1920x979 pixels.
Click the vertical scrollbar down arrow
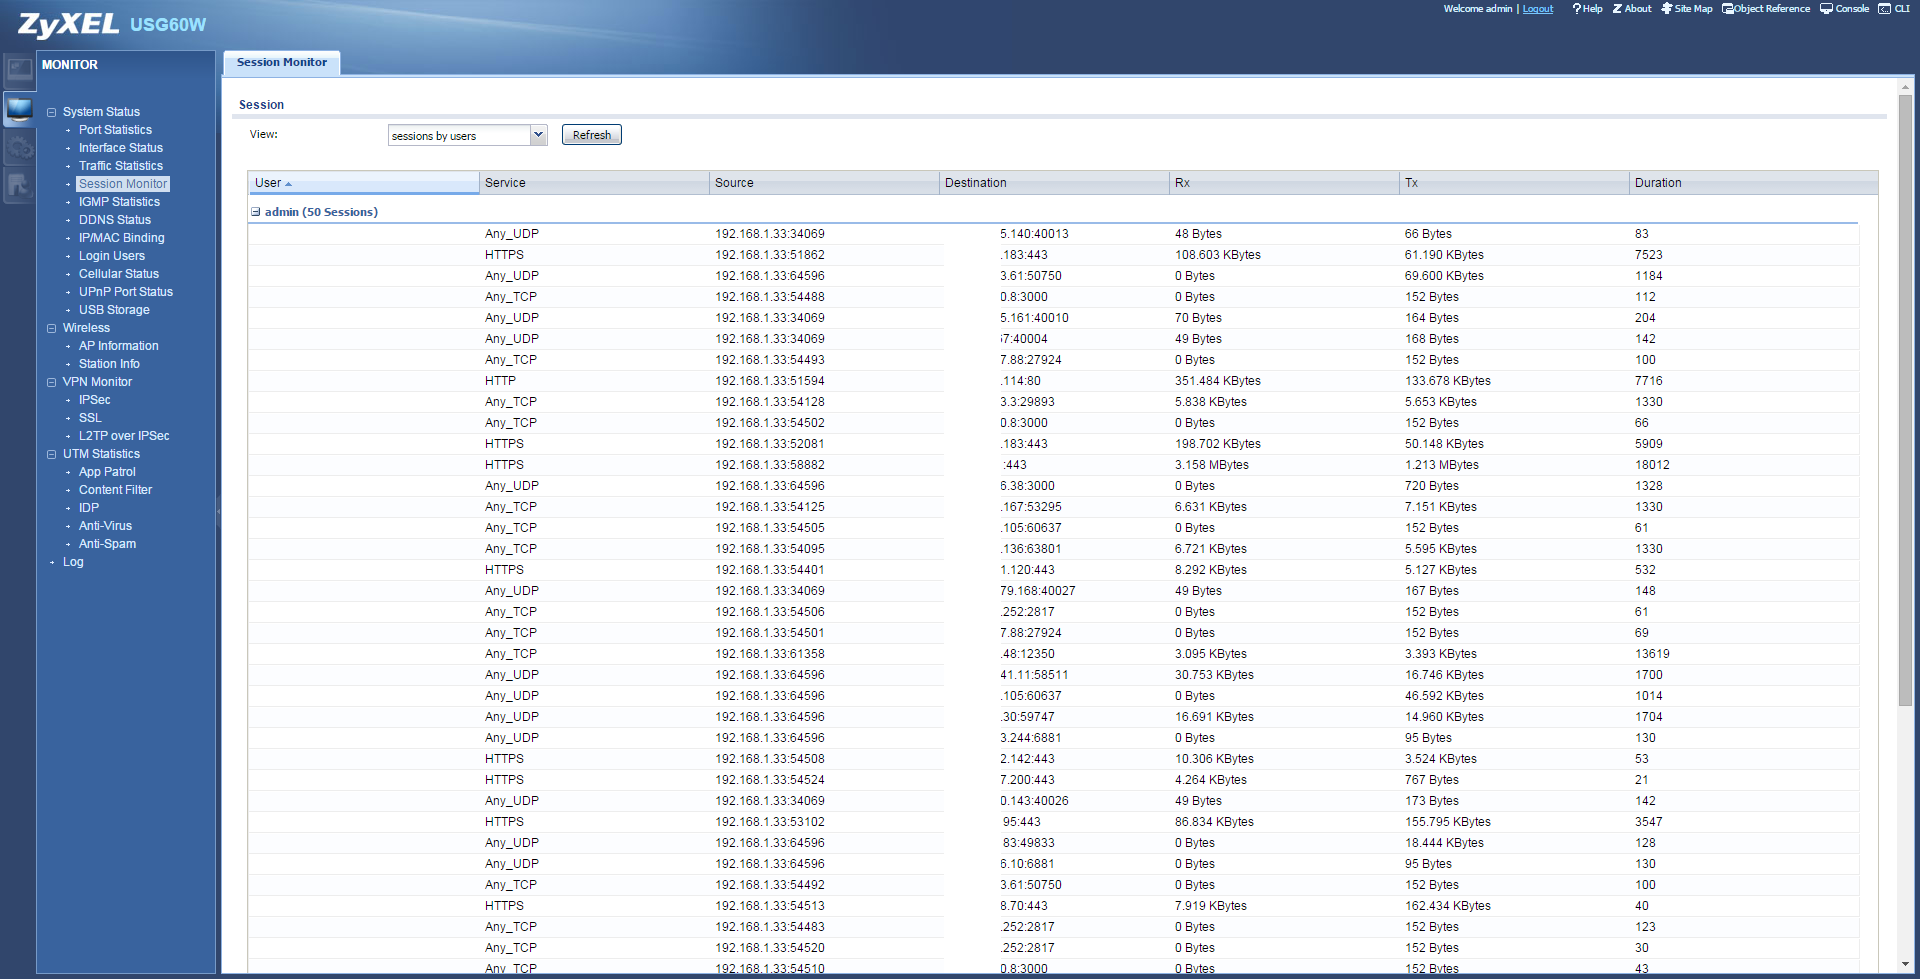point(1905,964)
